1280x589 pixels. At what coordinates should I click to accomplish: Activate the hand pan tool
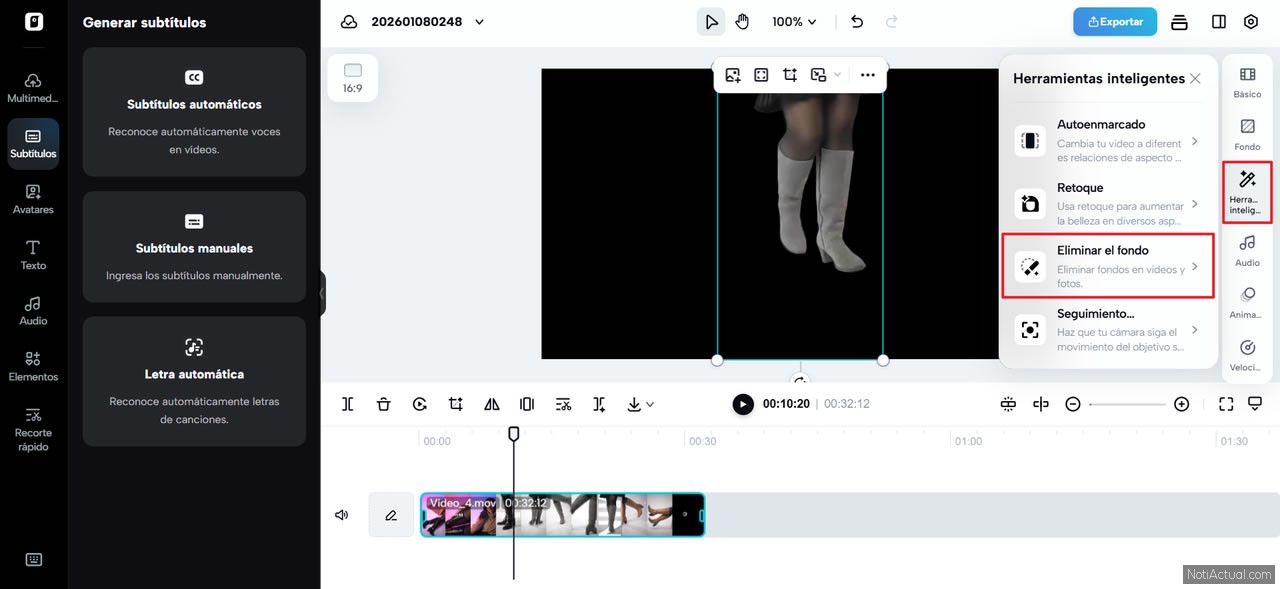741,22
